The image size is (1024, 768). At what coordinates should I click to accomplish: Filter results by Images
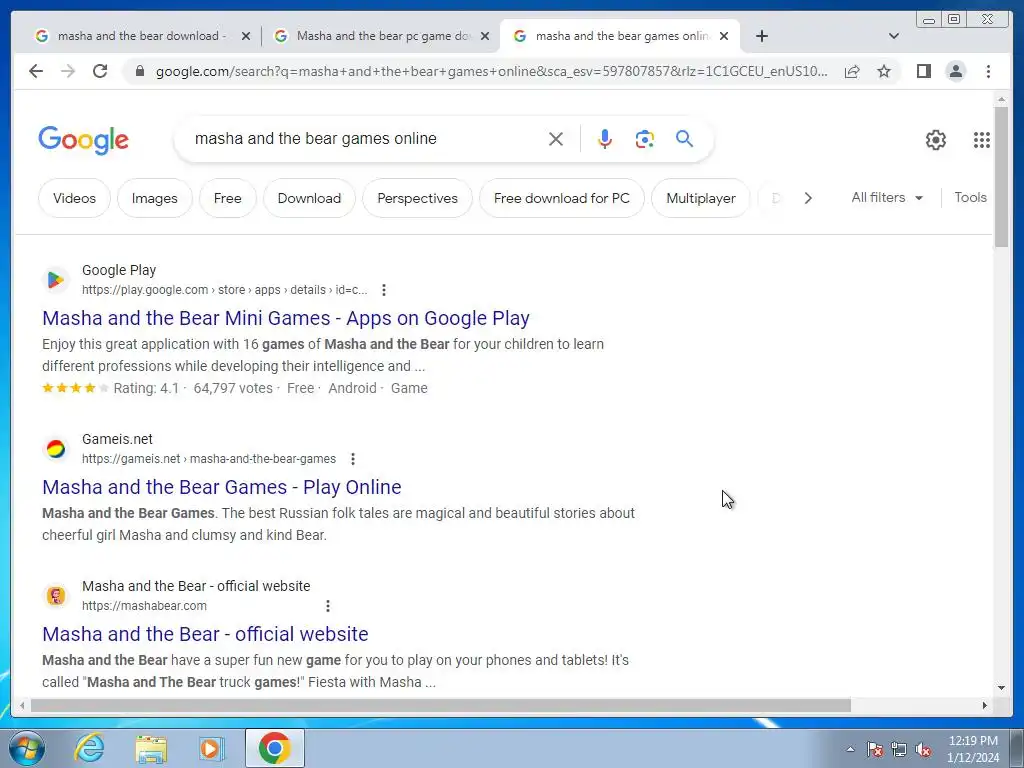(x=155, y=198)
